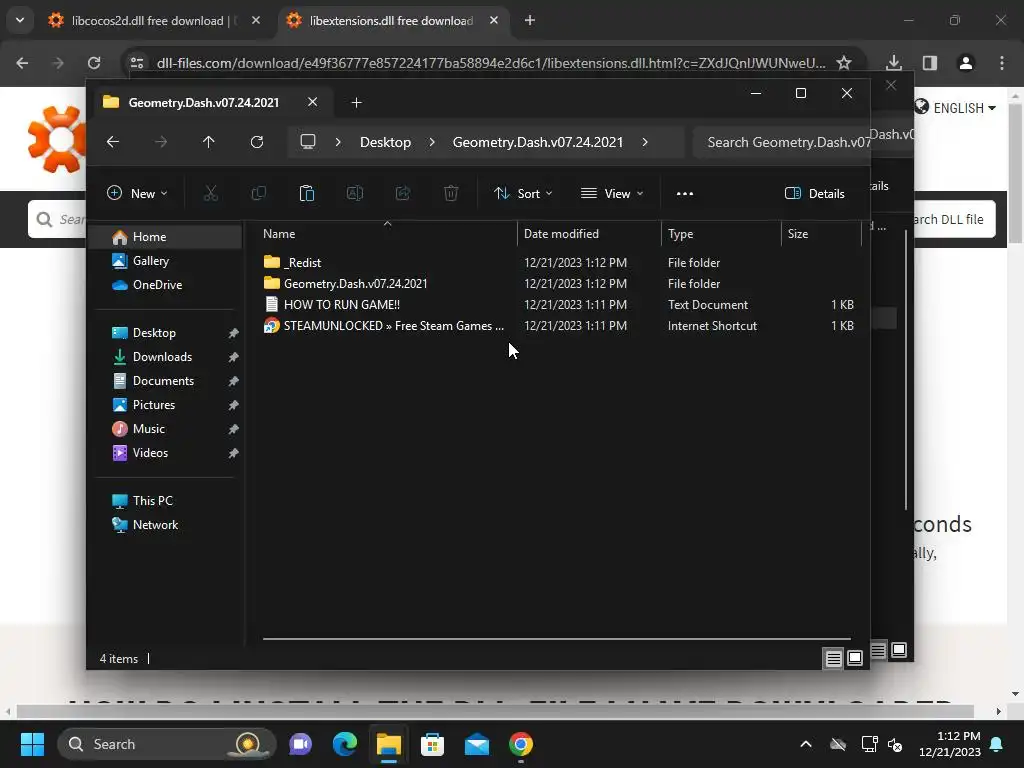
Task: Select STEAMUNLOCKED internet shortcut file
Action: pos(558,325)
